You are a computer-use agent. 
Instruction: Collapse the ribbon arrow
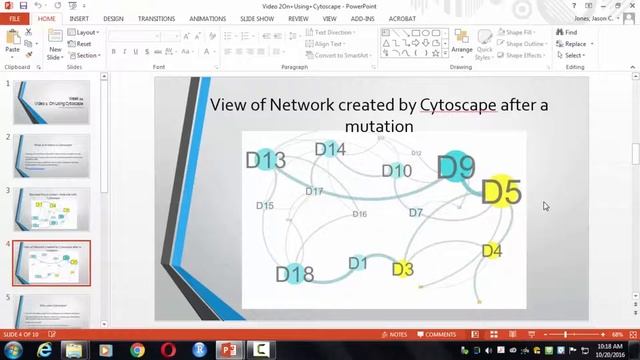633,67
